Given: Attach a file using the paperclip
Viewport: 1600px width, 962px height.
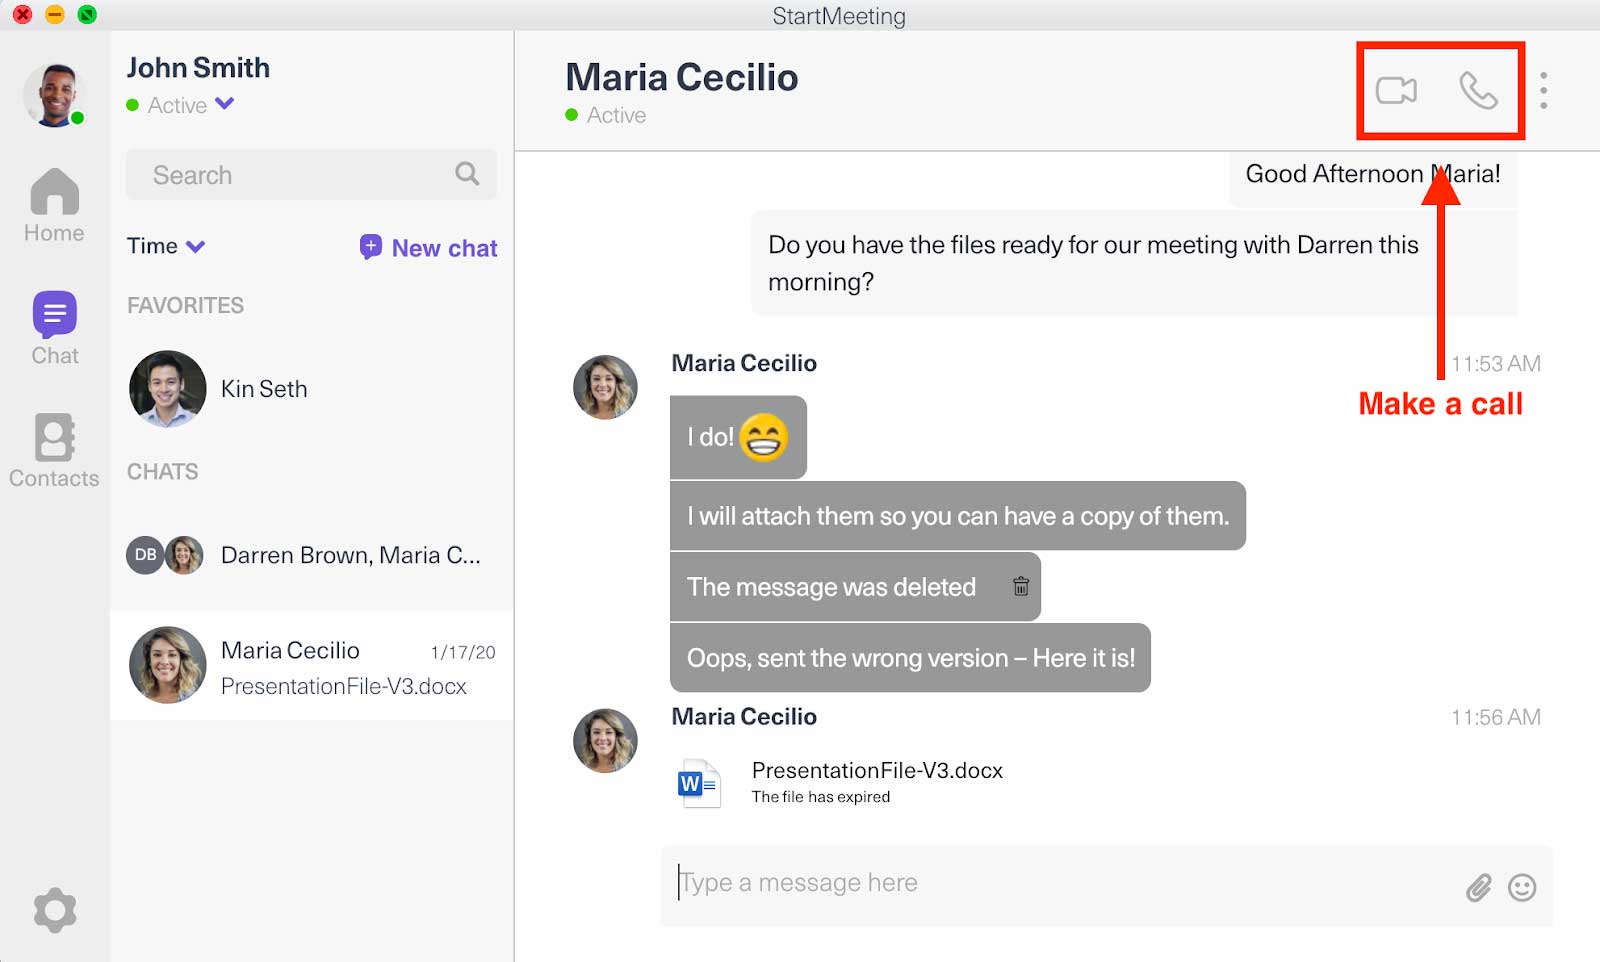Looking at the screenshot, I should pos(1478,886).
